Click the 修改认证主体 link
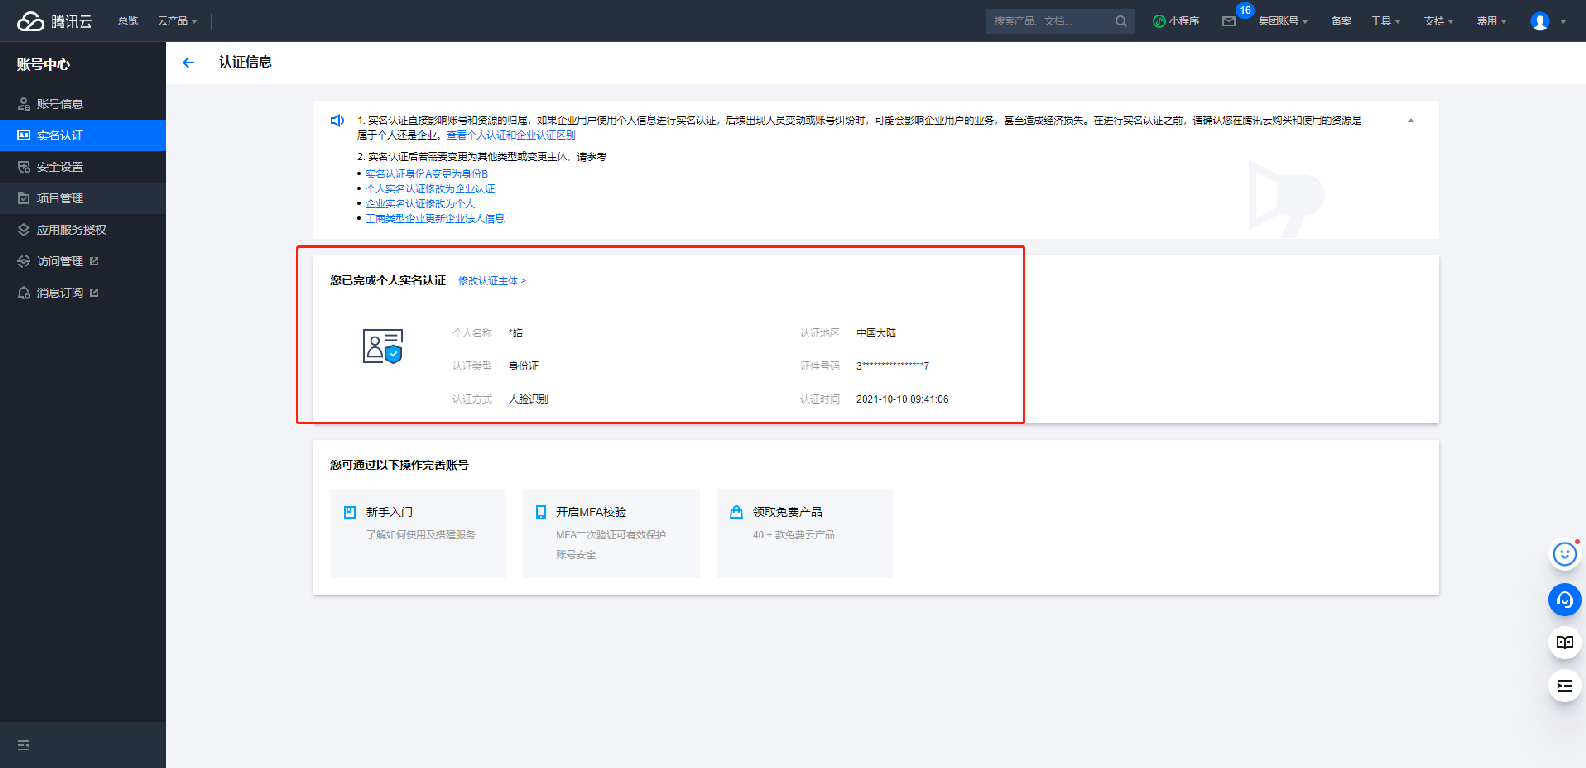 (x=492, y=281)
